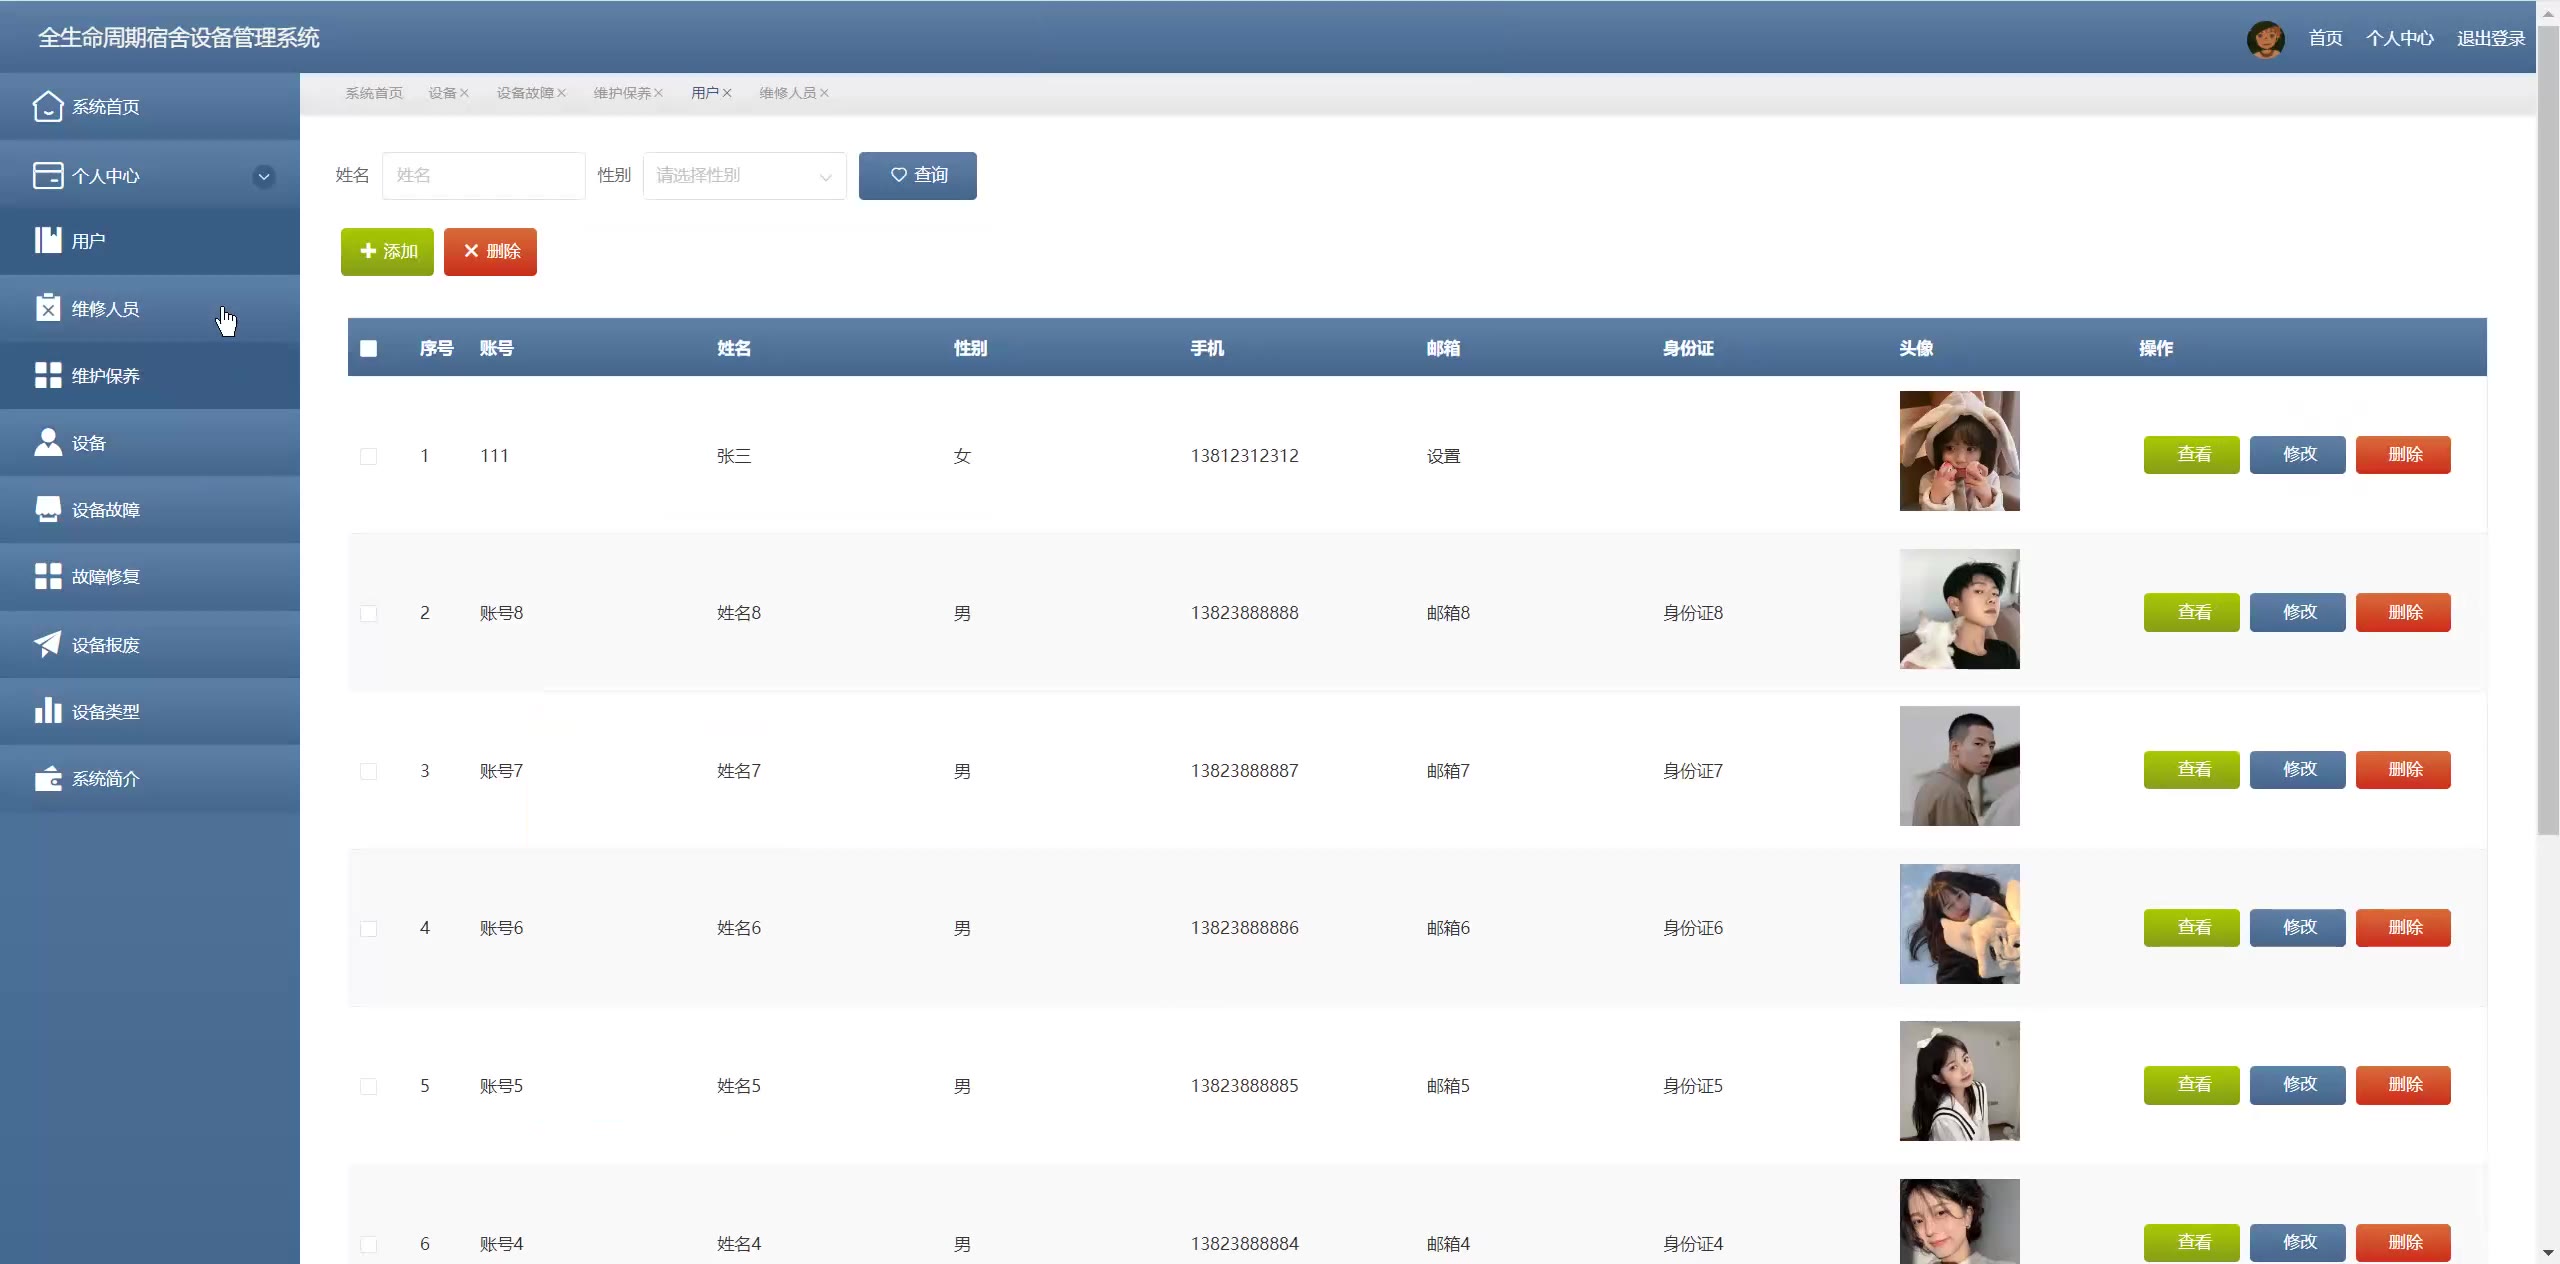
Task: Open the 请选择性别 dropdown
Action: pos(744,175)
